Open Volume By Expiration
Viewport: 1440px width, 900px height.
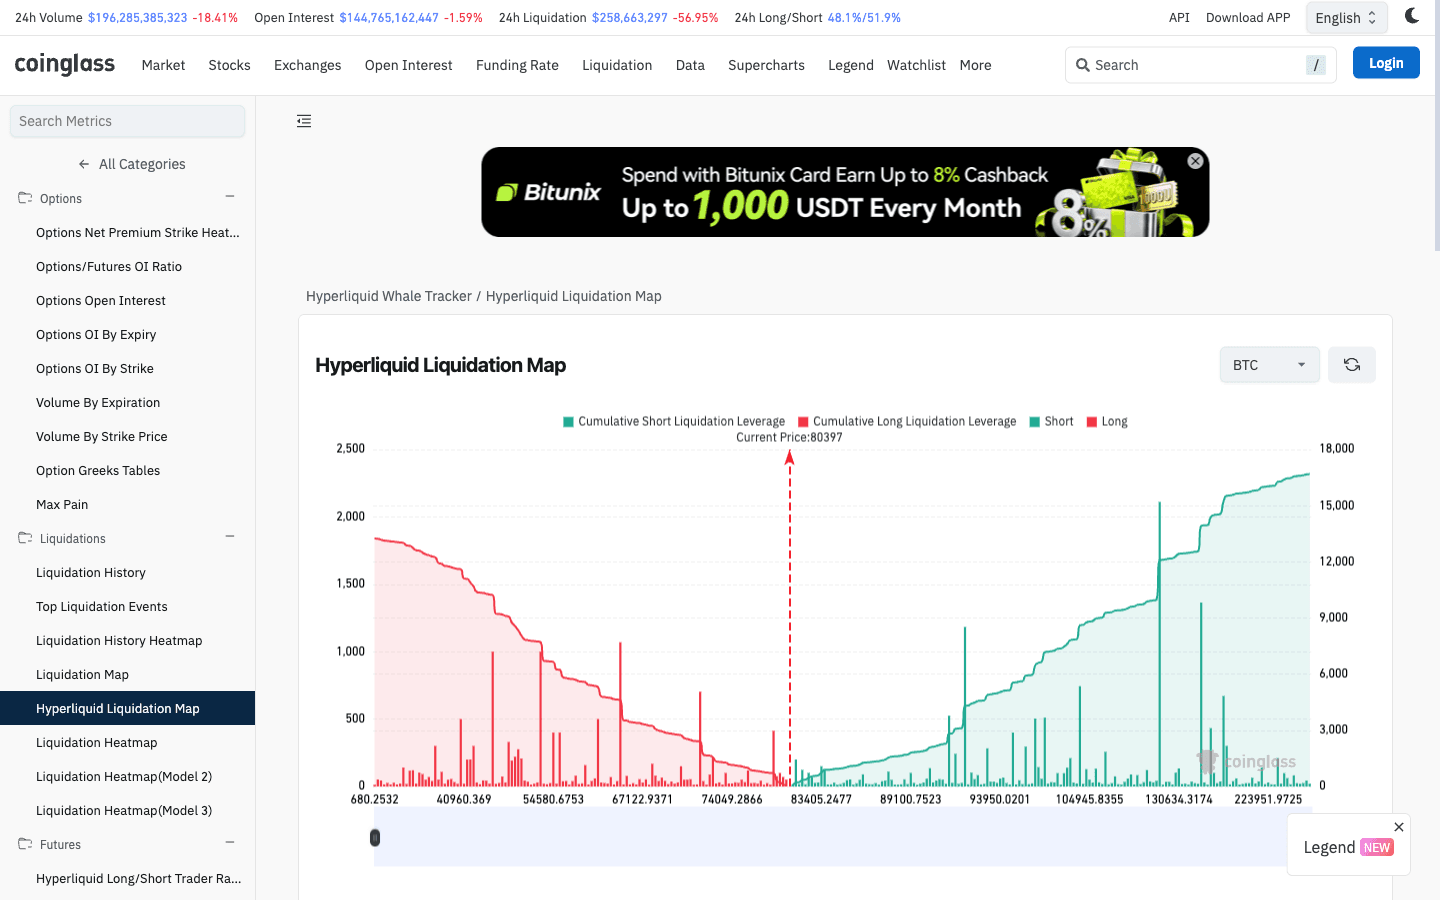click(98, 402)
